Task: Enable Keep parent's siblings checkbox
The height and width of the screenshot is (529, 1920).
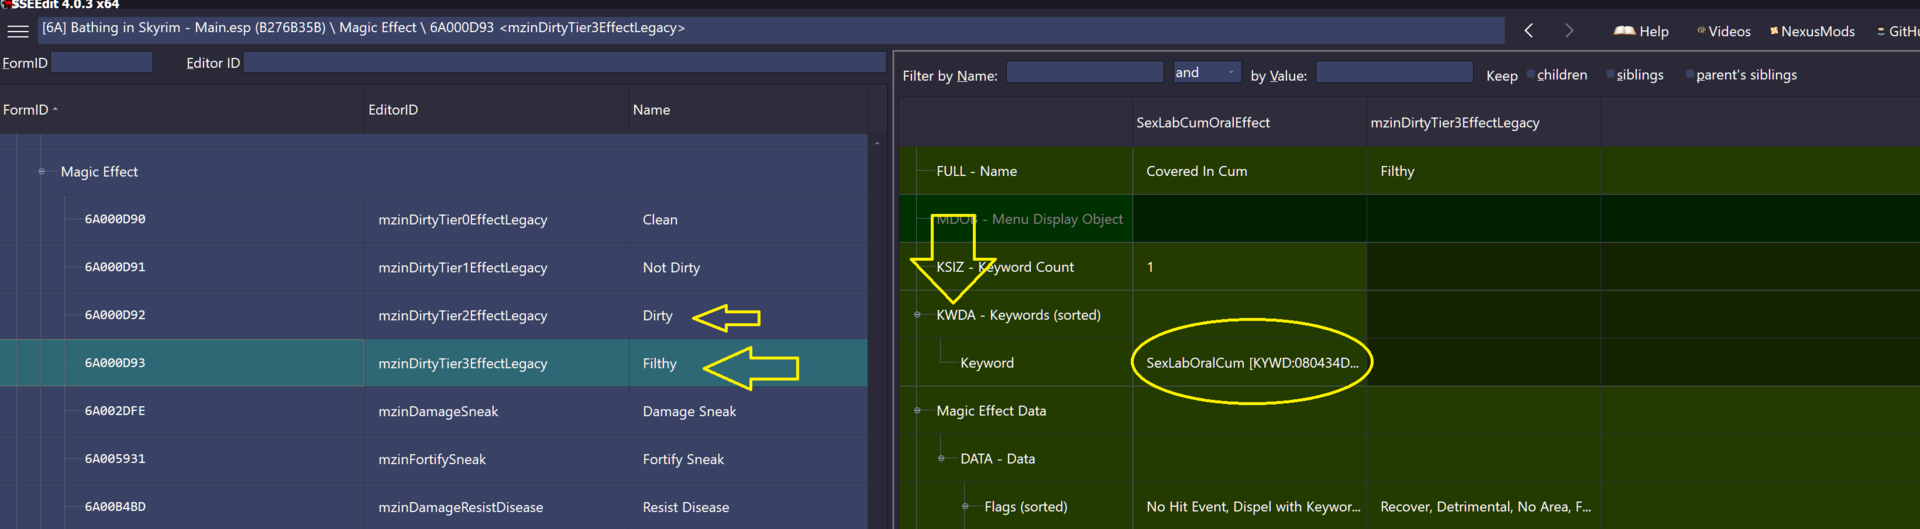Action: pos(1690,75)
